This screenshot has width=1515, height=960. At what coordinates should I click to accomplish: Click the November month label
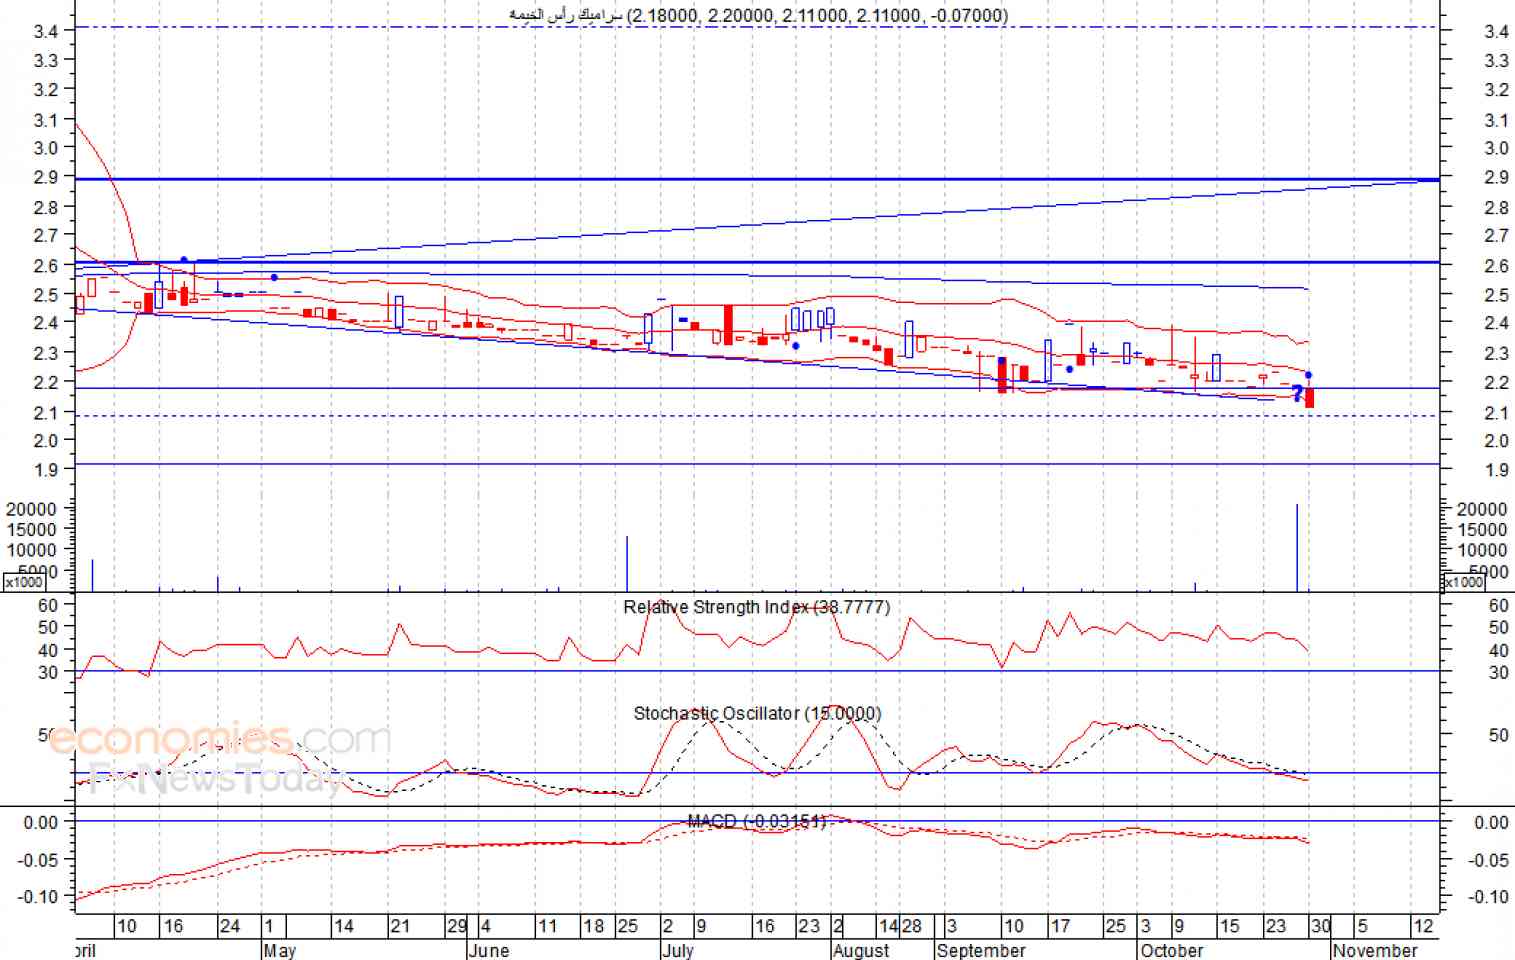click(x=1375, y=950)
